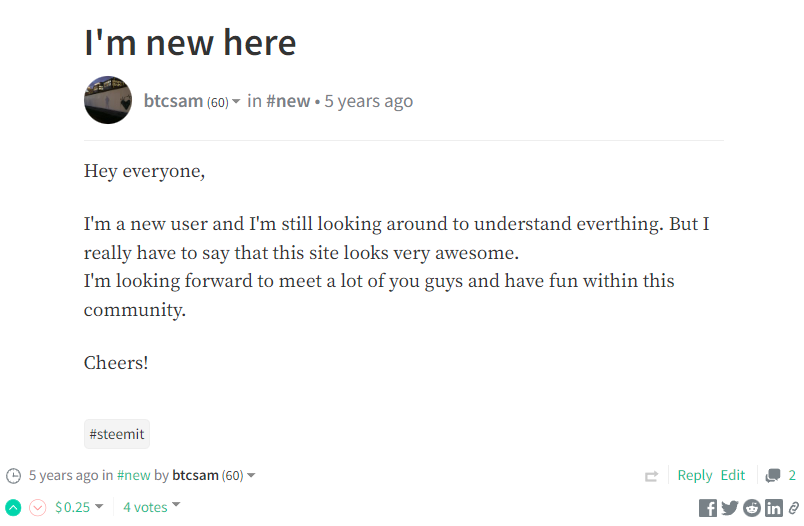Click the Edit link
The width and height of the screenshot is (804, 526).
click(x=733, y=475)
